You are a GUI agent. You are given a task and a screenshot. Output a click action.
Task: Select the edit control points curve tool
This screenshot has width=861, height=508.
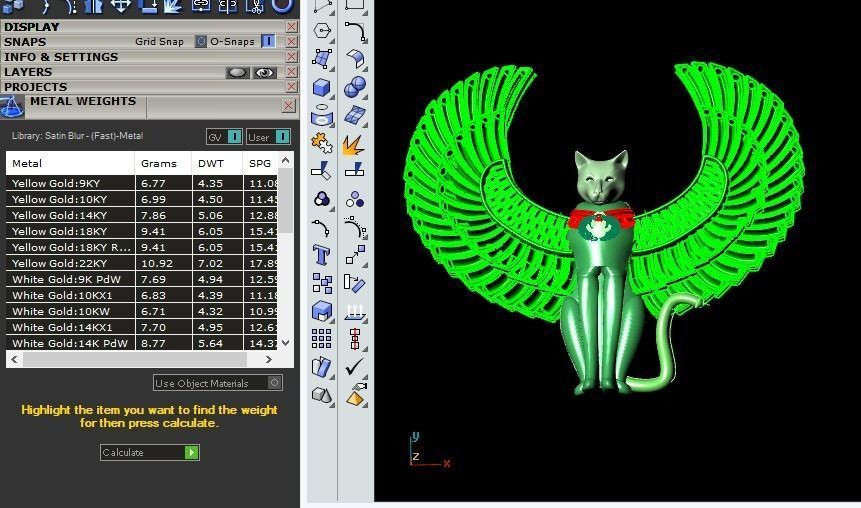click(322, 227)
